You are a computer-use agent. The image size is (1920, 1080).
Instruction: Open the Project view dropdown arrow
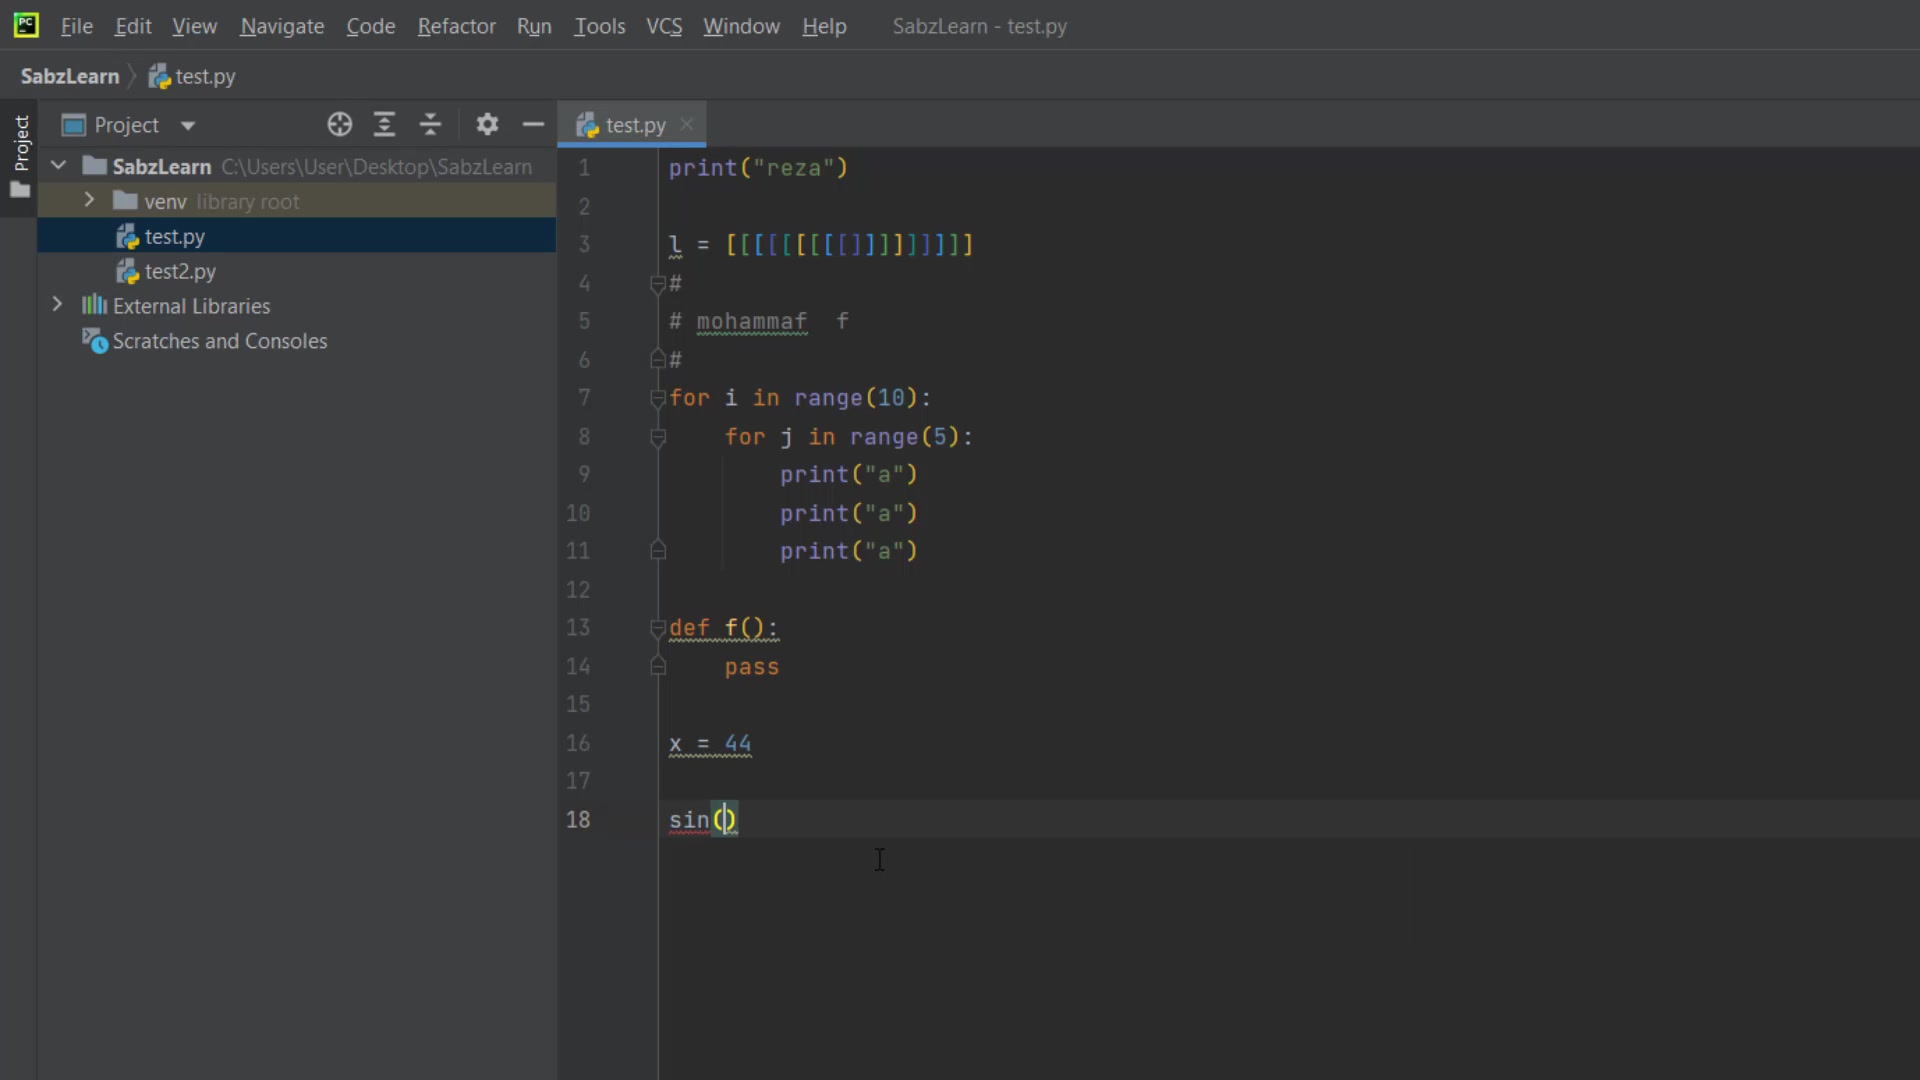coord(188,126)
